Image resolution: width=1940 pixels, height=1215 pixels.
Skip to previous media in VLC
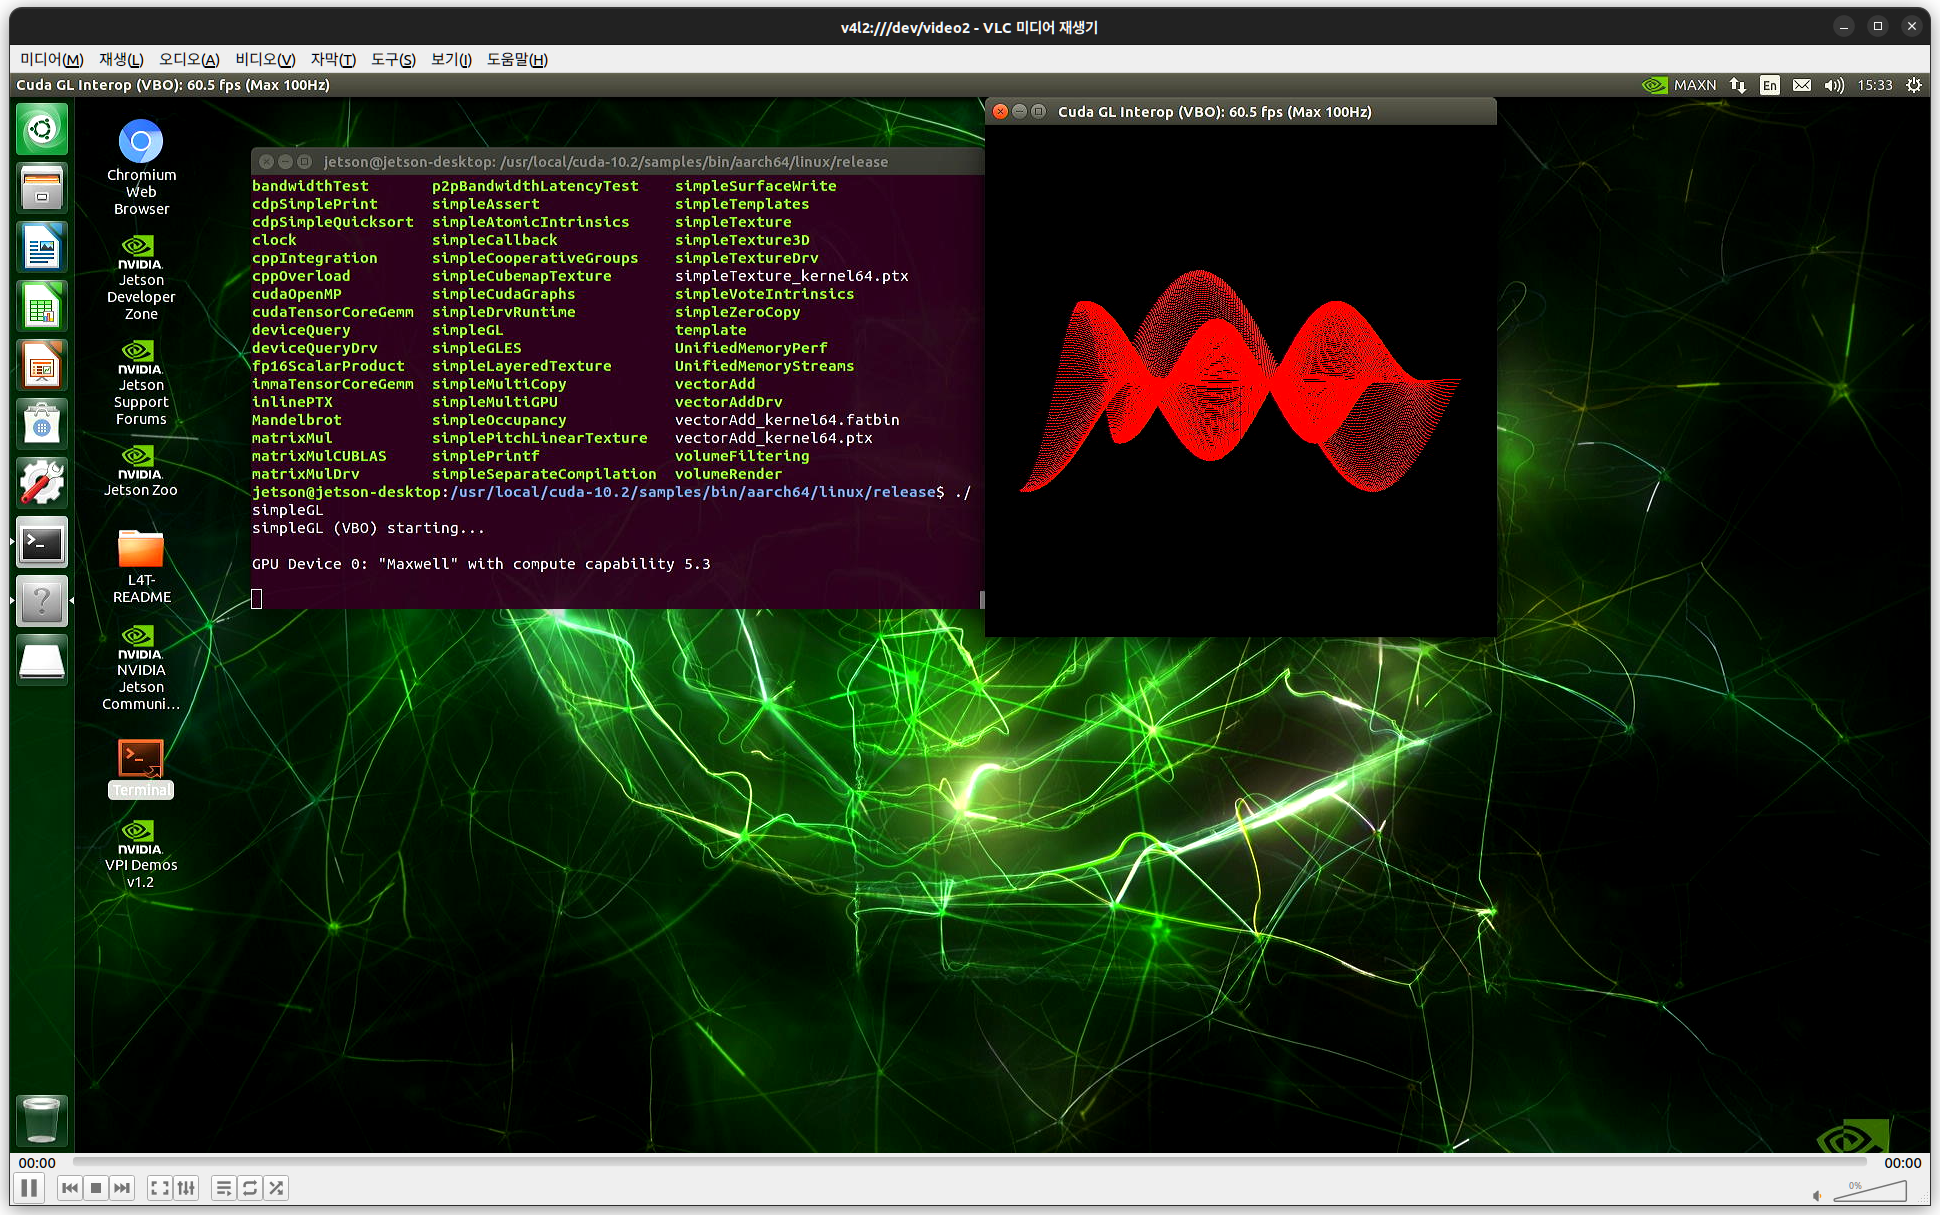[69, 1188]
